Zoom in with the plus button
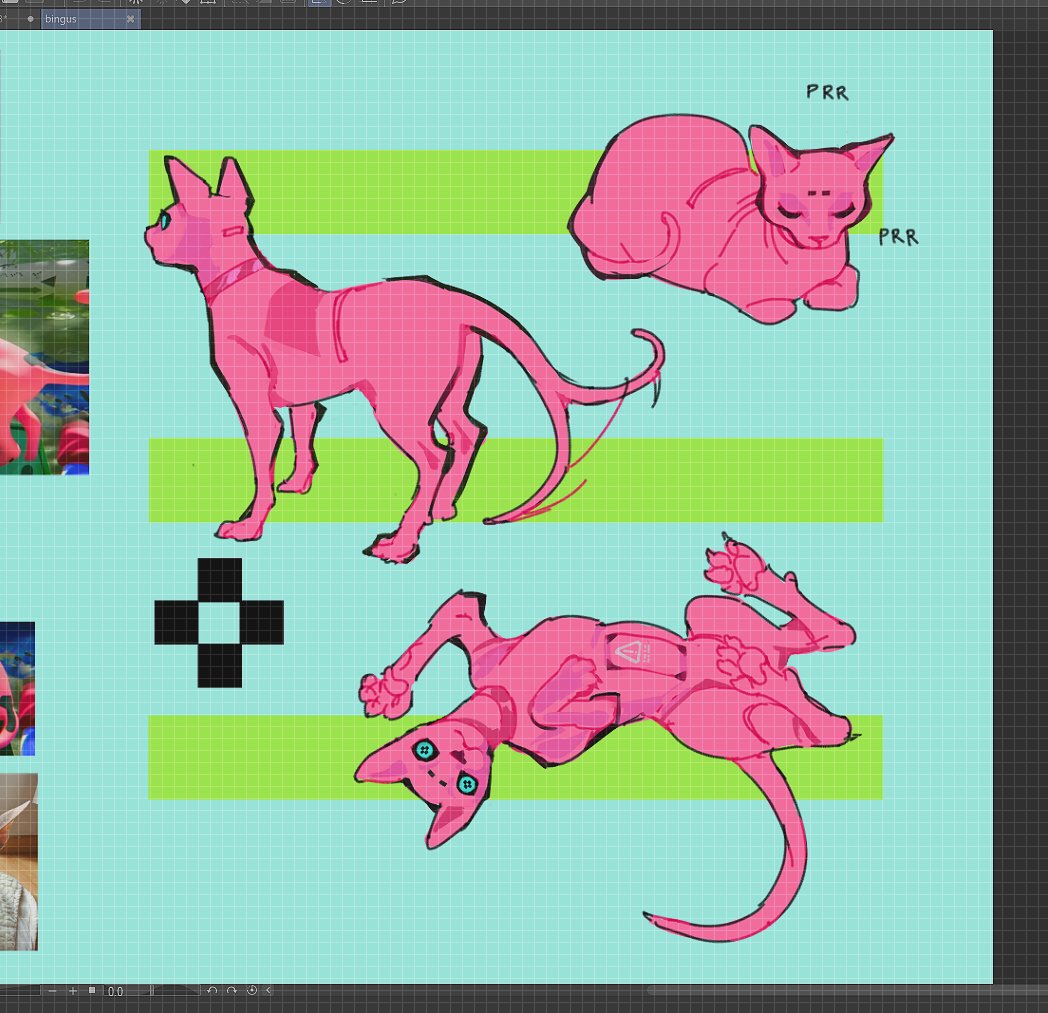Image resolution: width=1048 pixels, height=1013 pixels. pyautogui.click(x=73, y=991)
